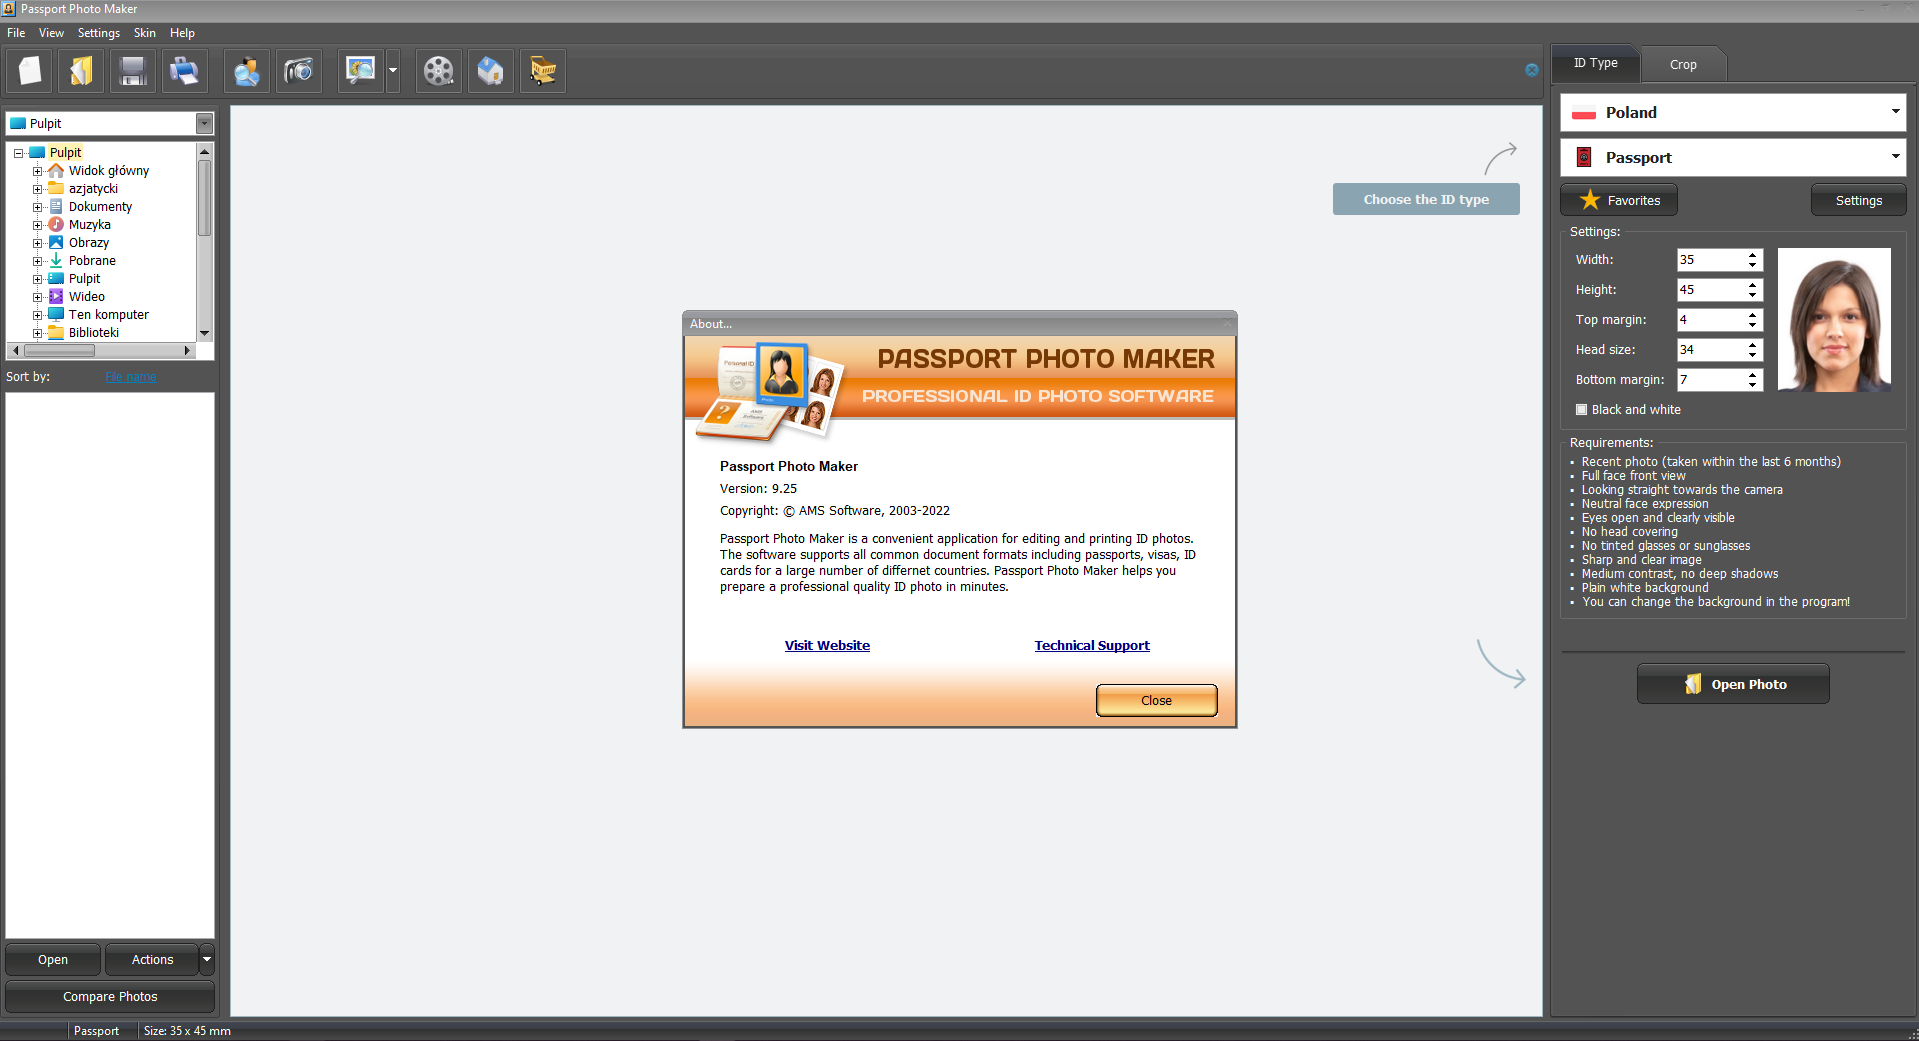This screenshot has height=1041, width=1919.
Task: Increase the Head size stepper value
Action: pyautogui.click(x=1753, y=345)
